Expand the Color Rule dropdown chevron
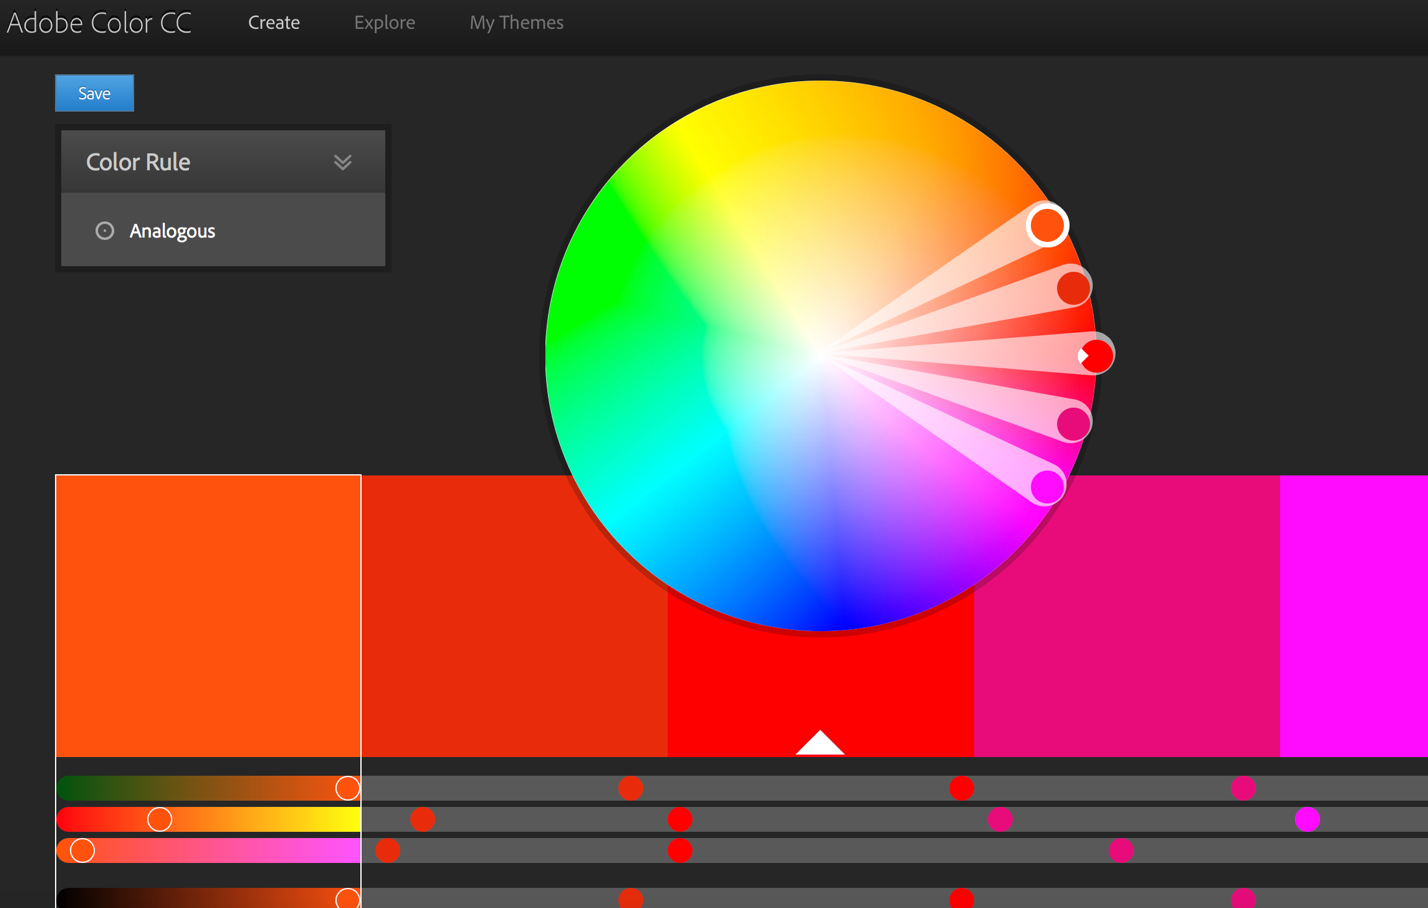Screen dimensions: 1428x908 pos(343,162)
